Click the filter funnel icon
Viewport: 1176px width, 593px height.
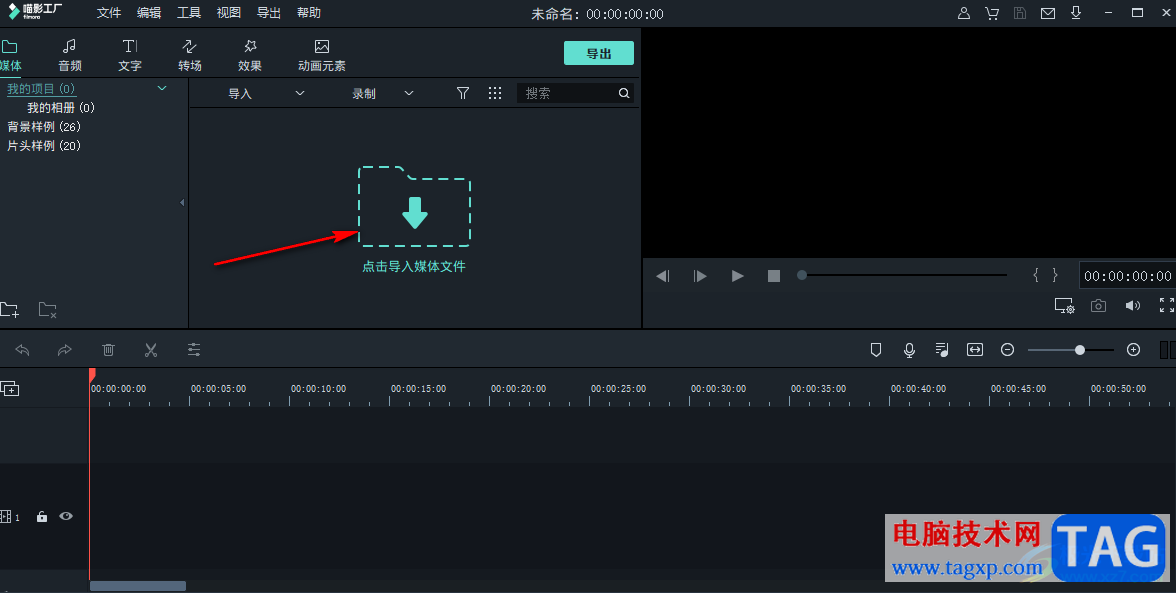tap(463, 93)
